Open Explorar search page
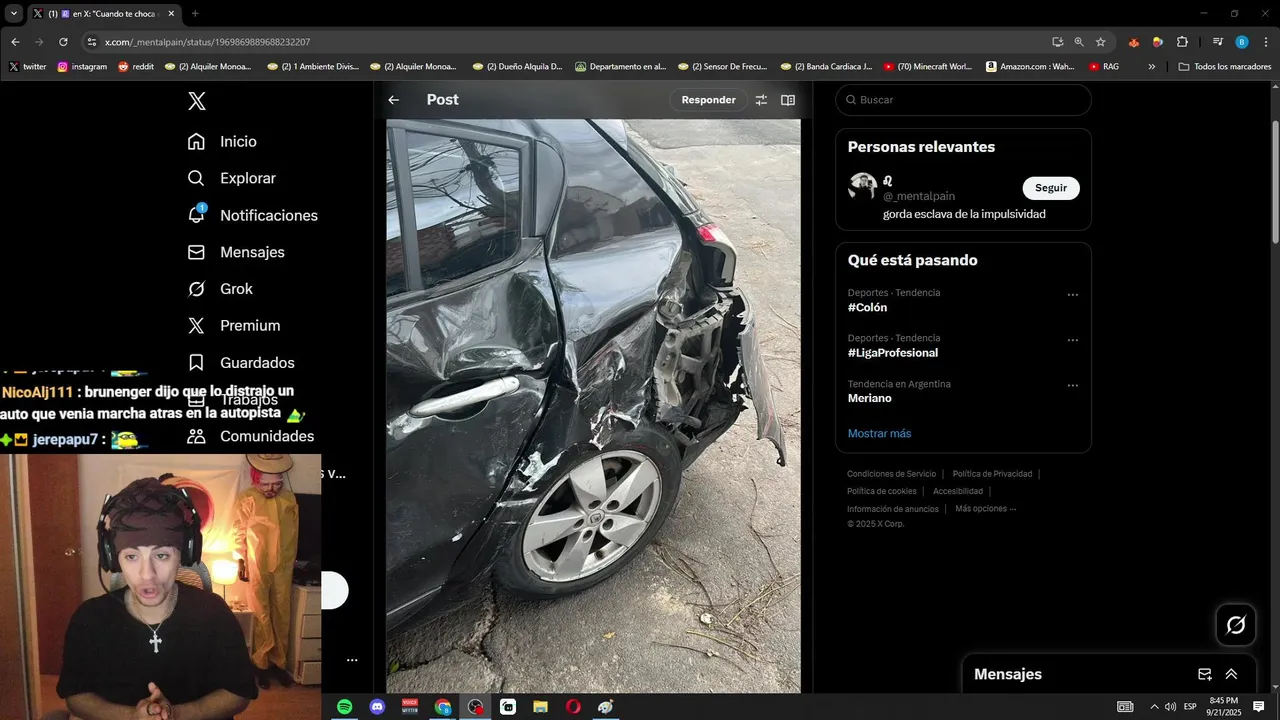This screenshot has width=1280, height=720. tap(231, 178)
